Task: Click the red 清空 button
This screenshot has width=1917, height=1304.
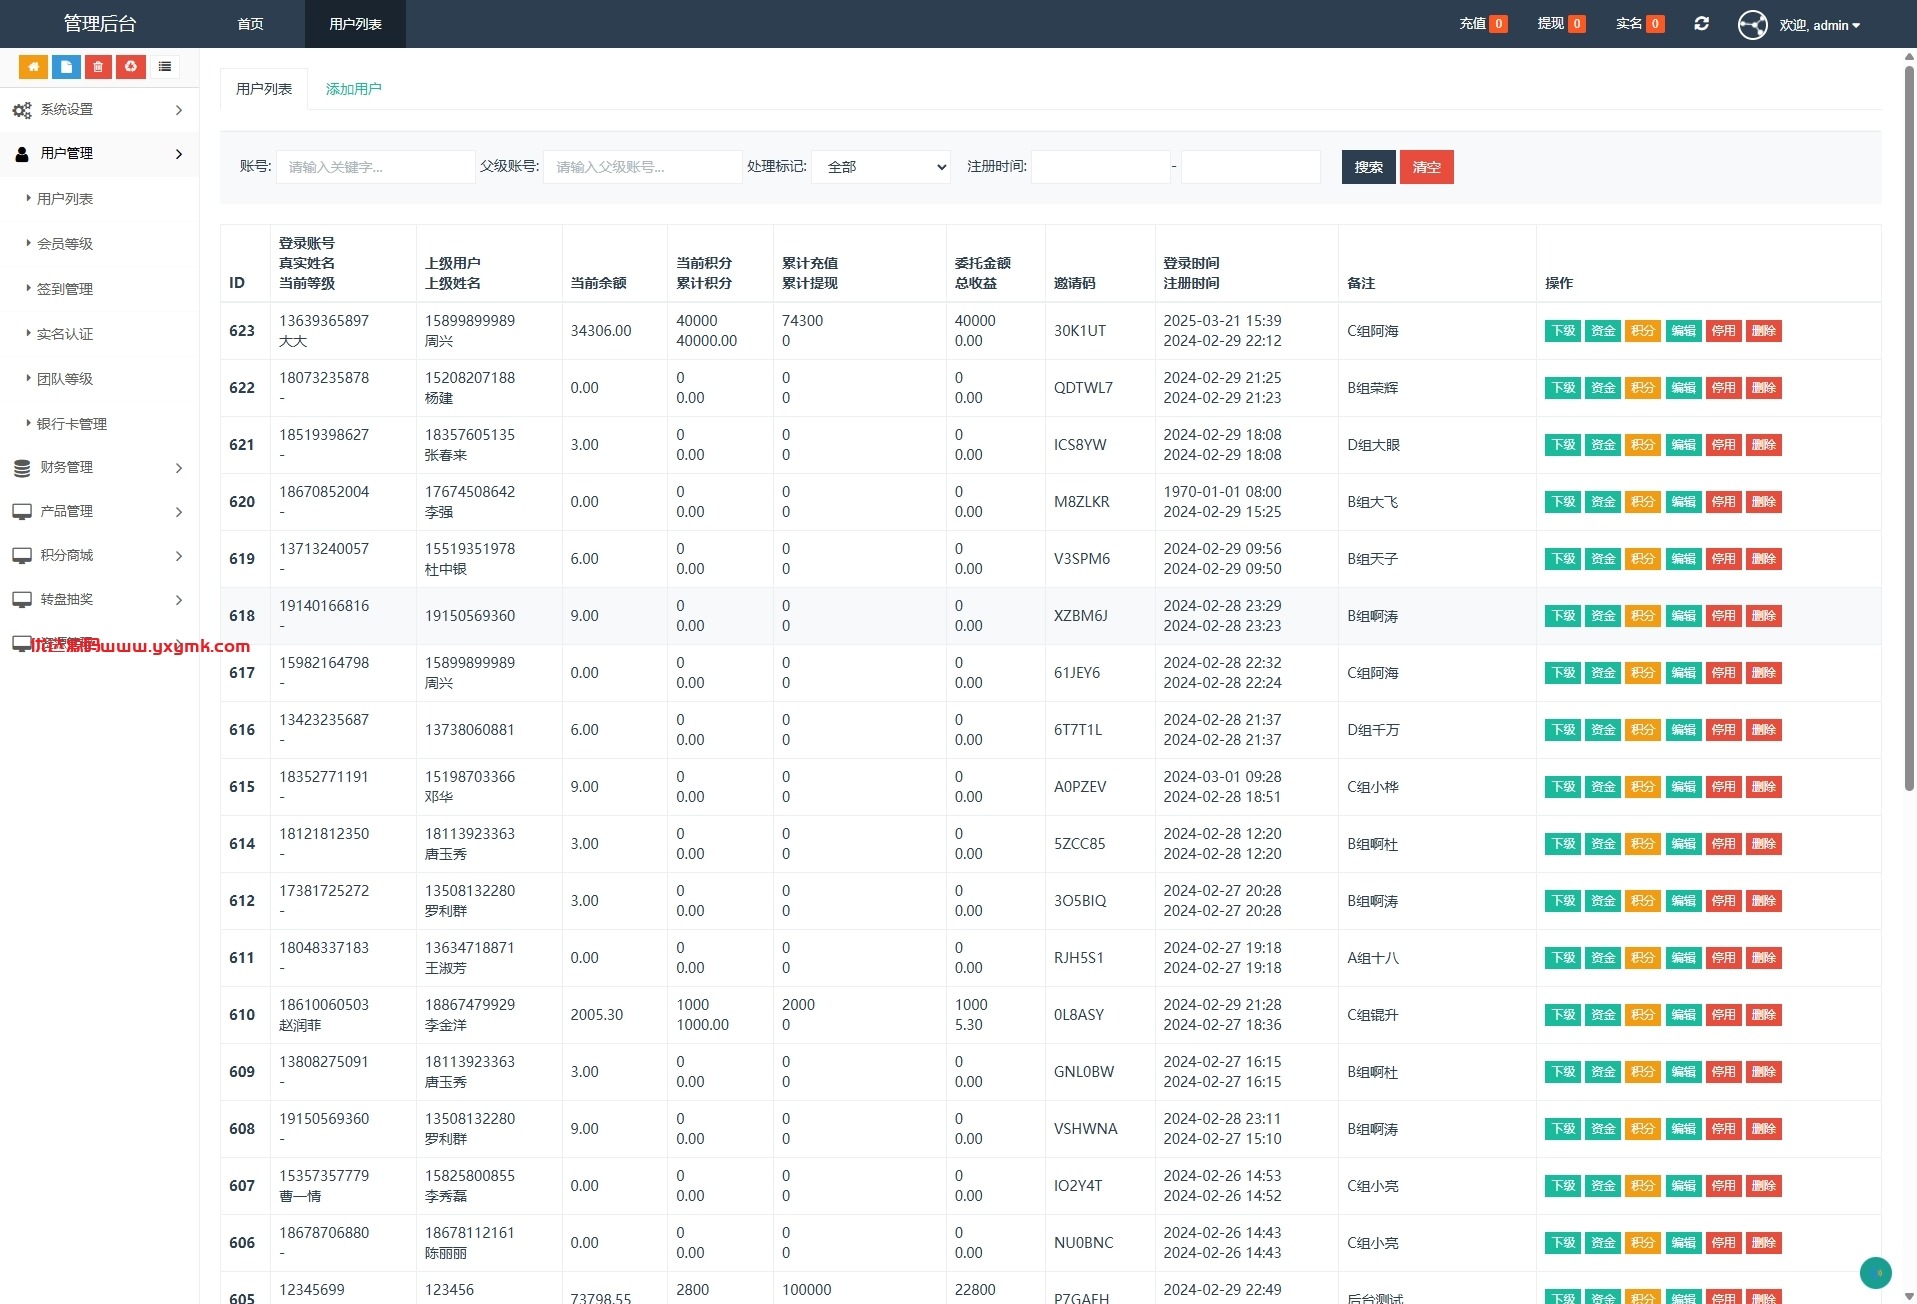Action: click(x=1426, y=167)
